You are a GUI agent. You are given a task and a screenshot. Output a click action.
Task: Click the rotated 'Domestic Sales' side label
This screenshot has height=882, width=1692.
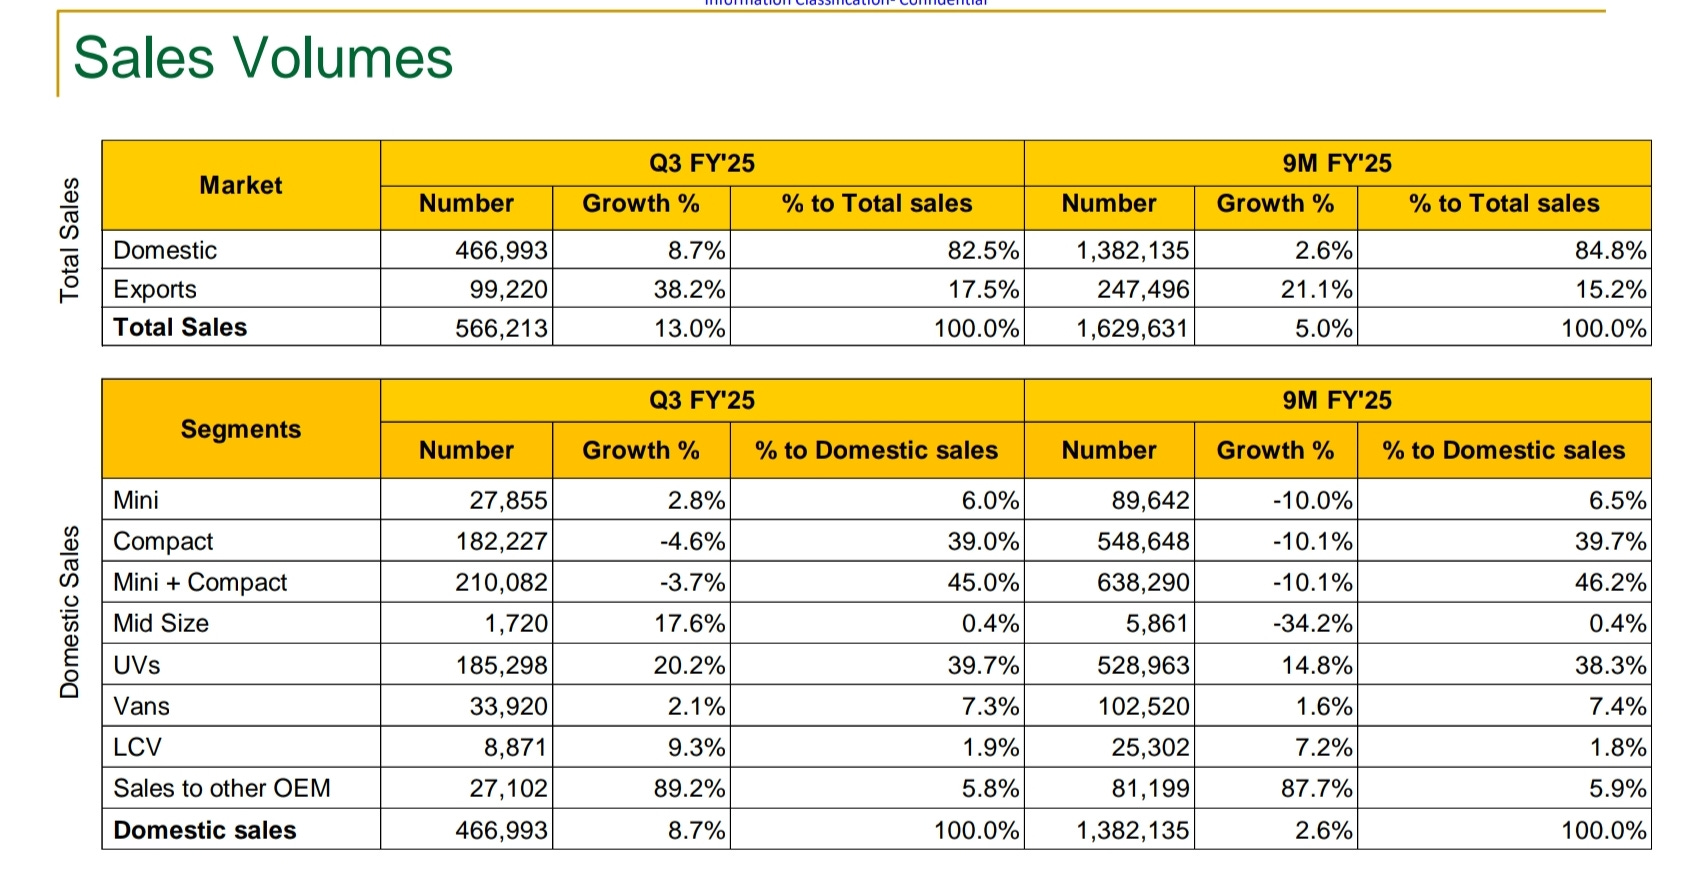(69, 612)
